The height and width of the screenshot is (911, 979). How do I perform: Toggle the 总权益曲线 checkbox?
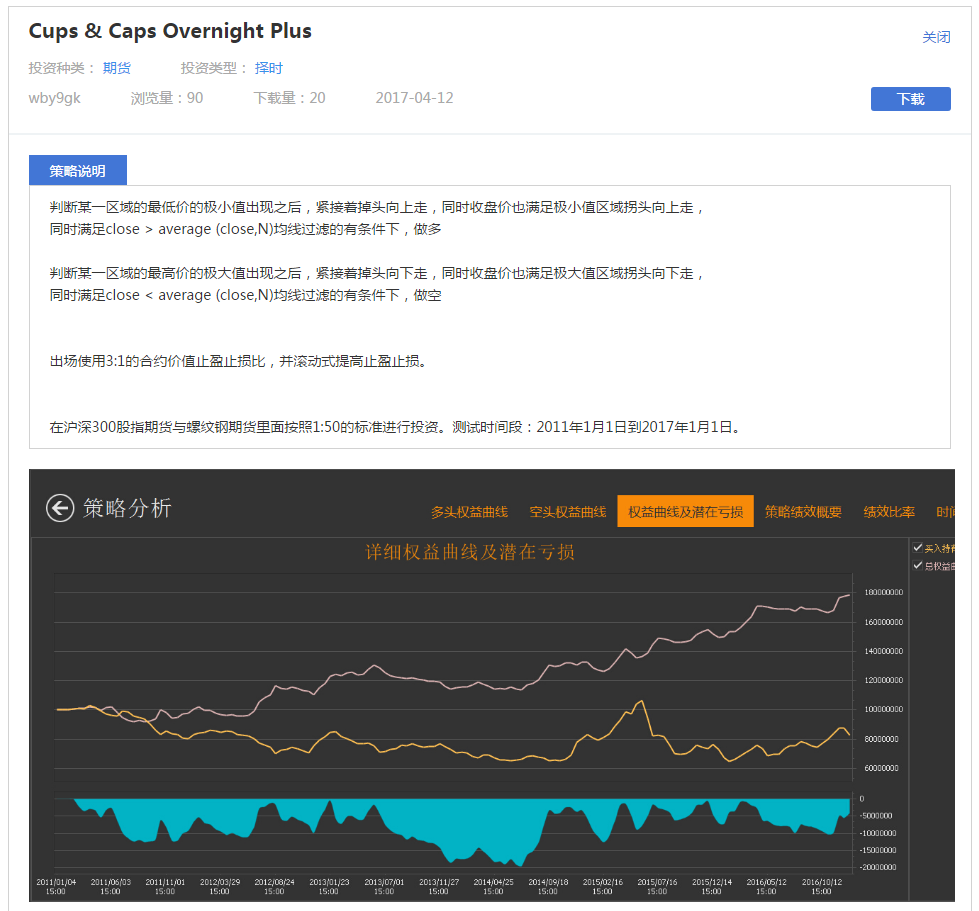918,565
